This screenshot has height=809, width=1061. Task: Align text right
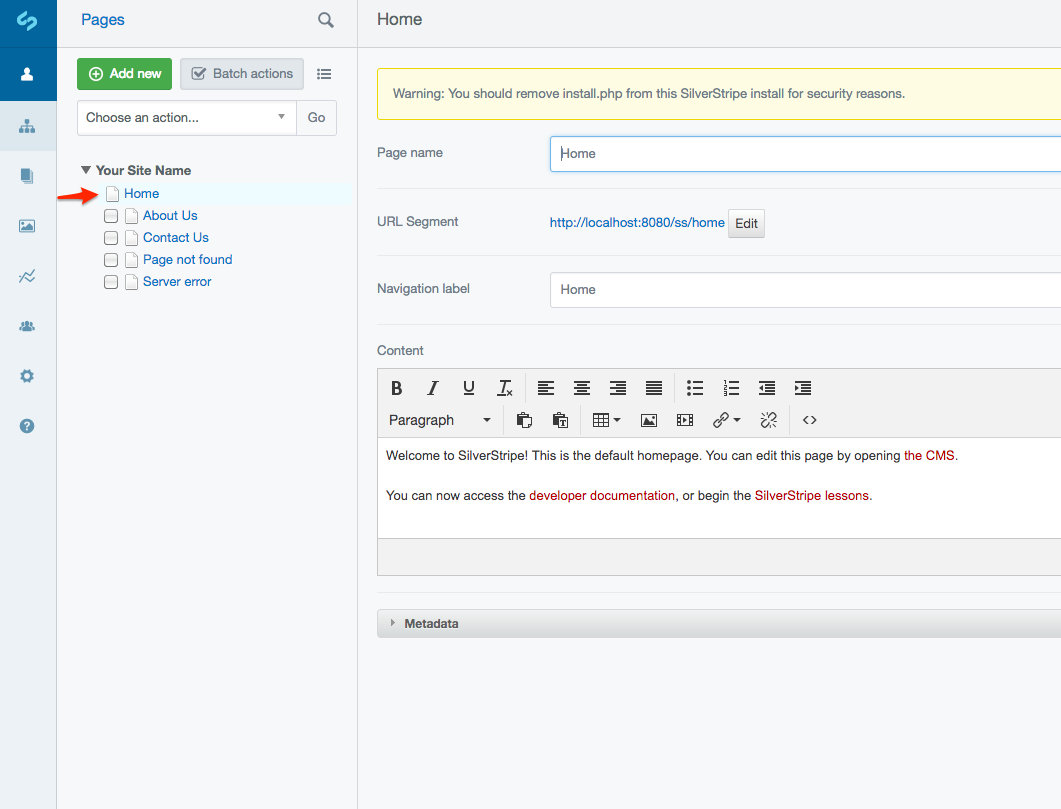(x=618, y=388)
